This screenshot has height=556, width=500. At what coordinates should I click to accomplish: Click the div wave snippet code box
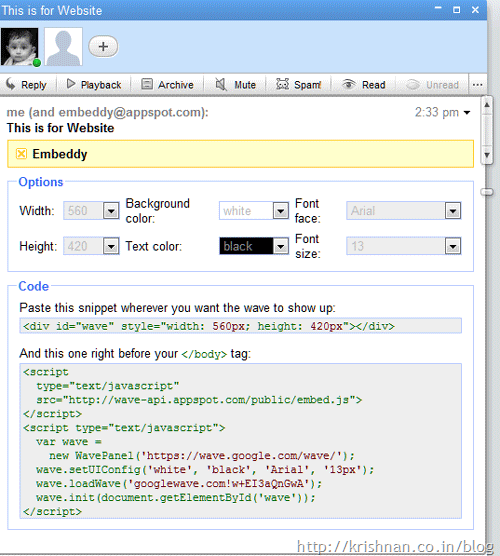(x=240, y=326)
